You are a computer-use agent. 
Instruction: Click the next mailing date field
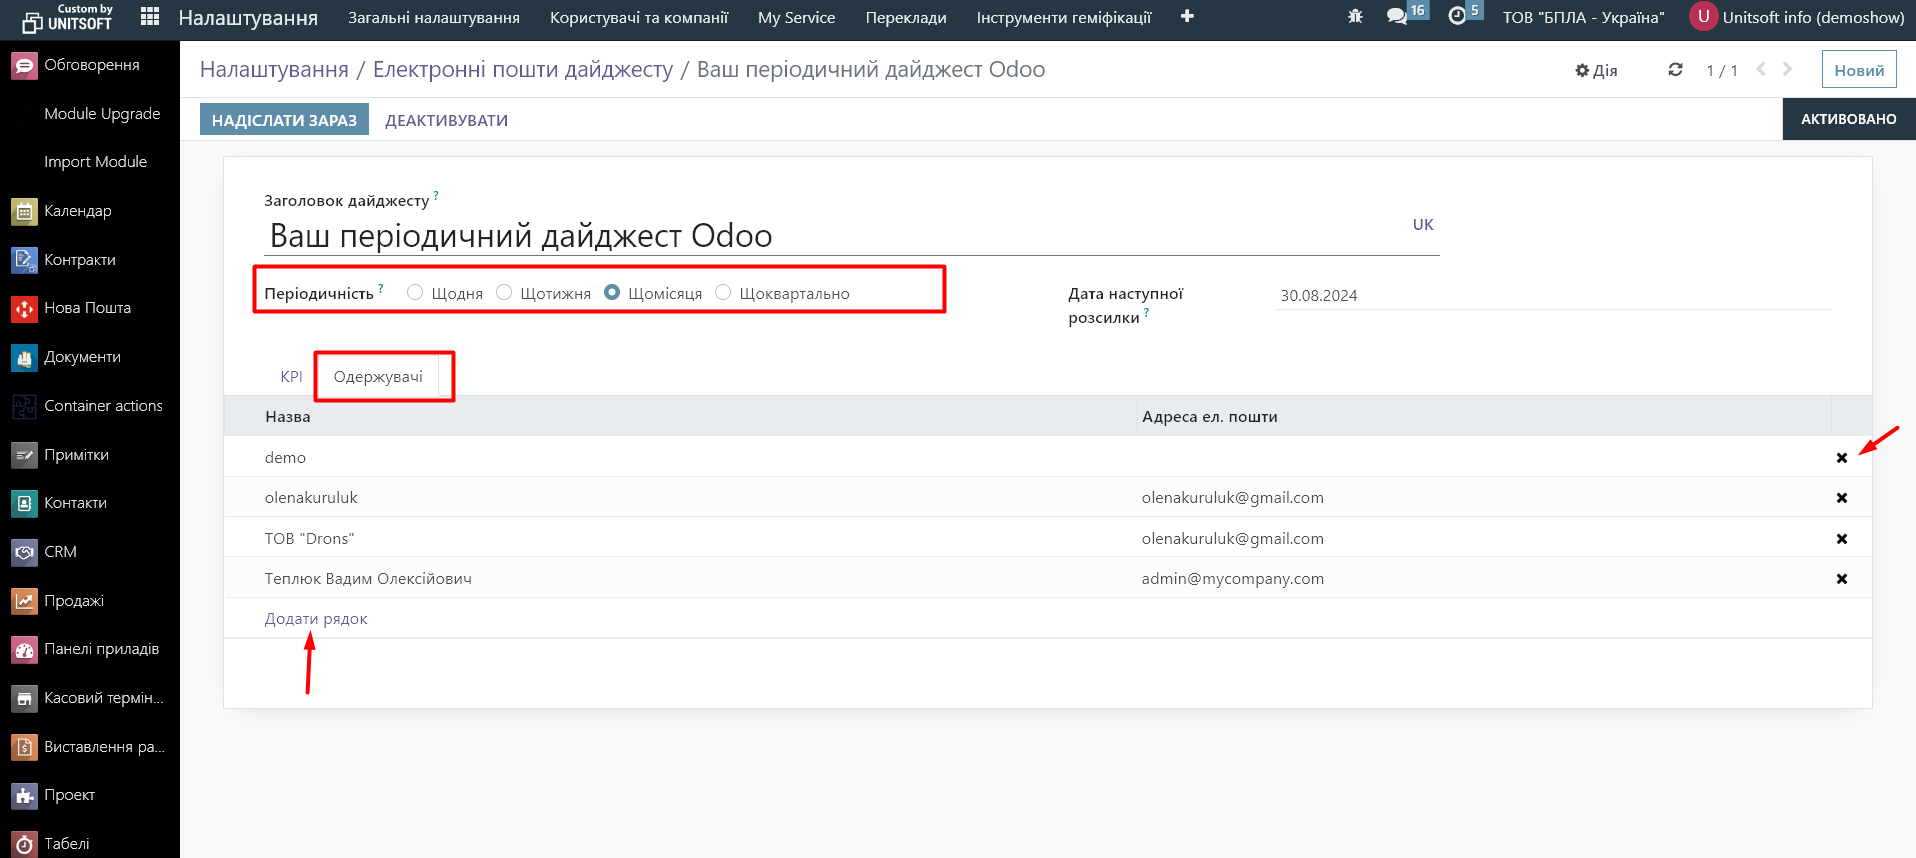tap(1552, 296)
